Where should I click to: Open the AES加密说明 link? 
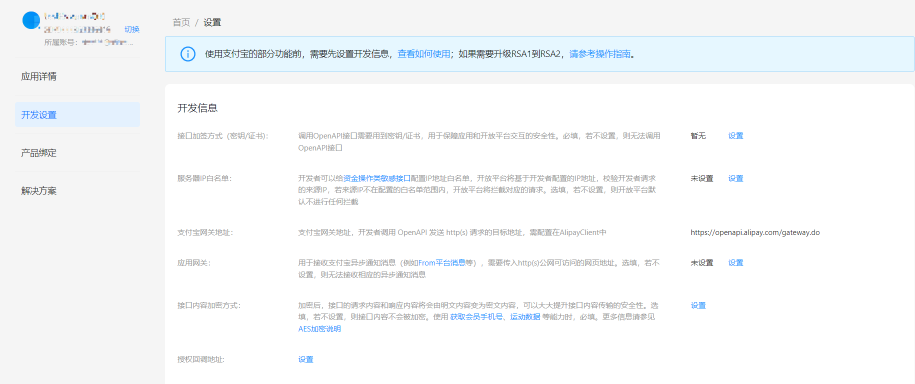click(319, 329)
